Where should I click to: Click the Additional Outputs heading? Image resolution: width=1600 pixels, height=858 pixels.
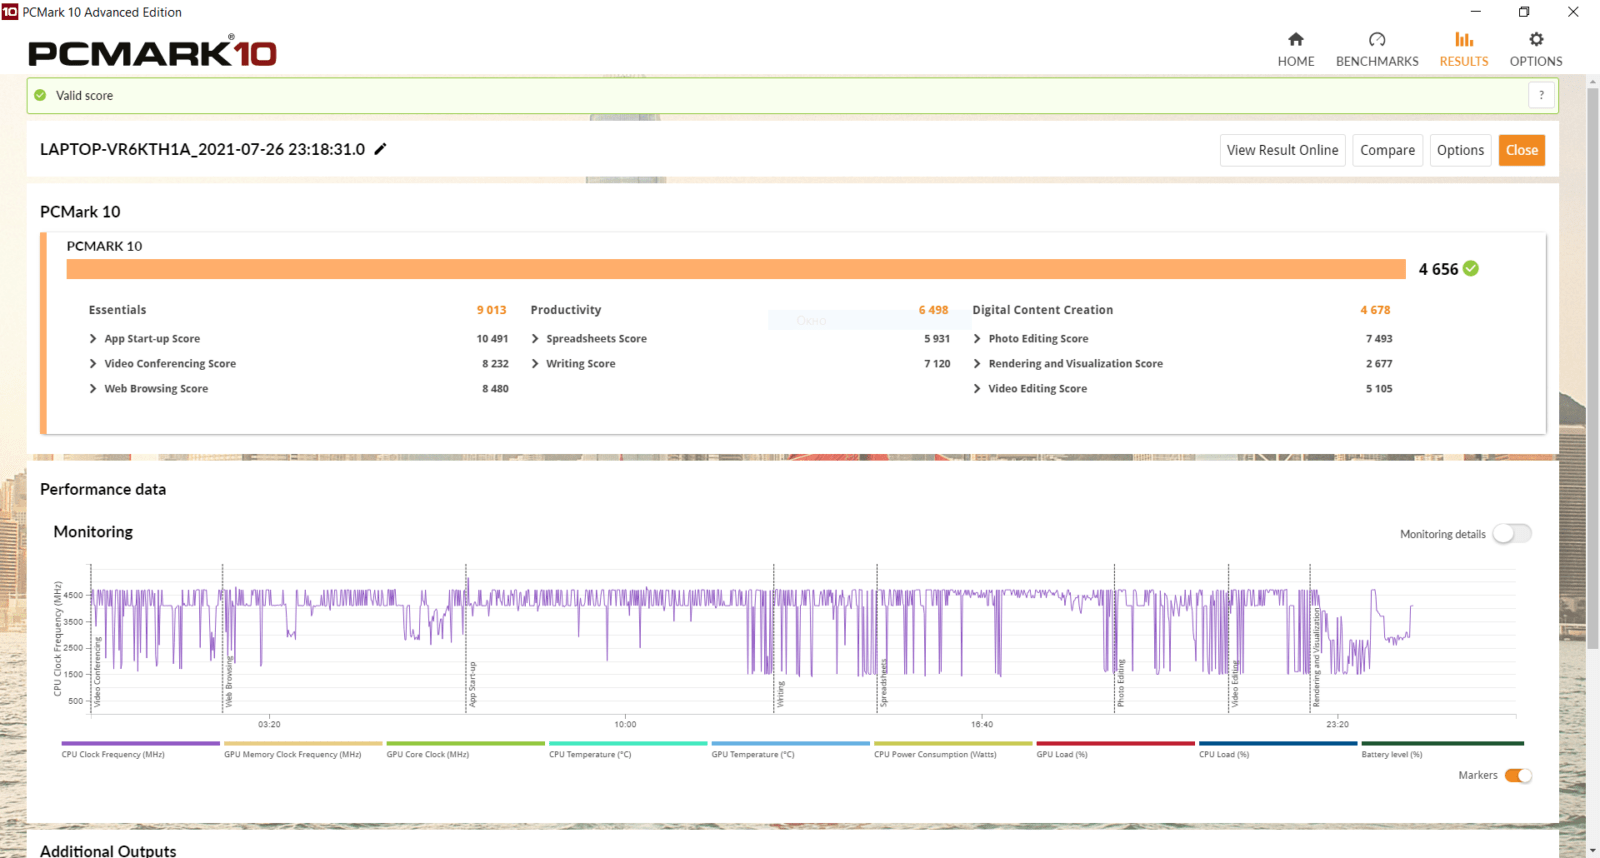[x=108, y=851]
